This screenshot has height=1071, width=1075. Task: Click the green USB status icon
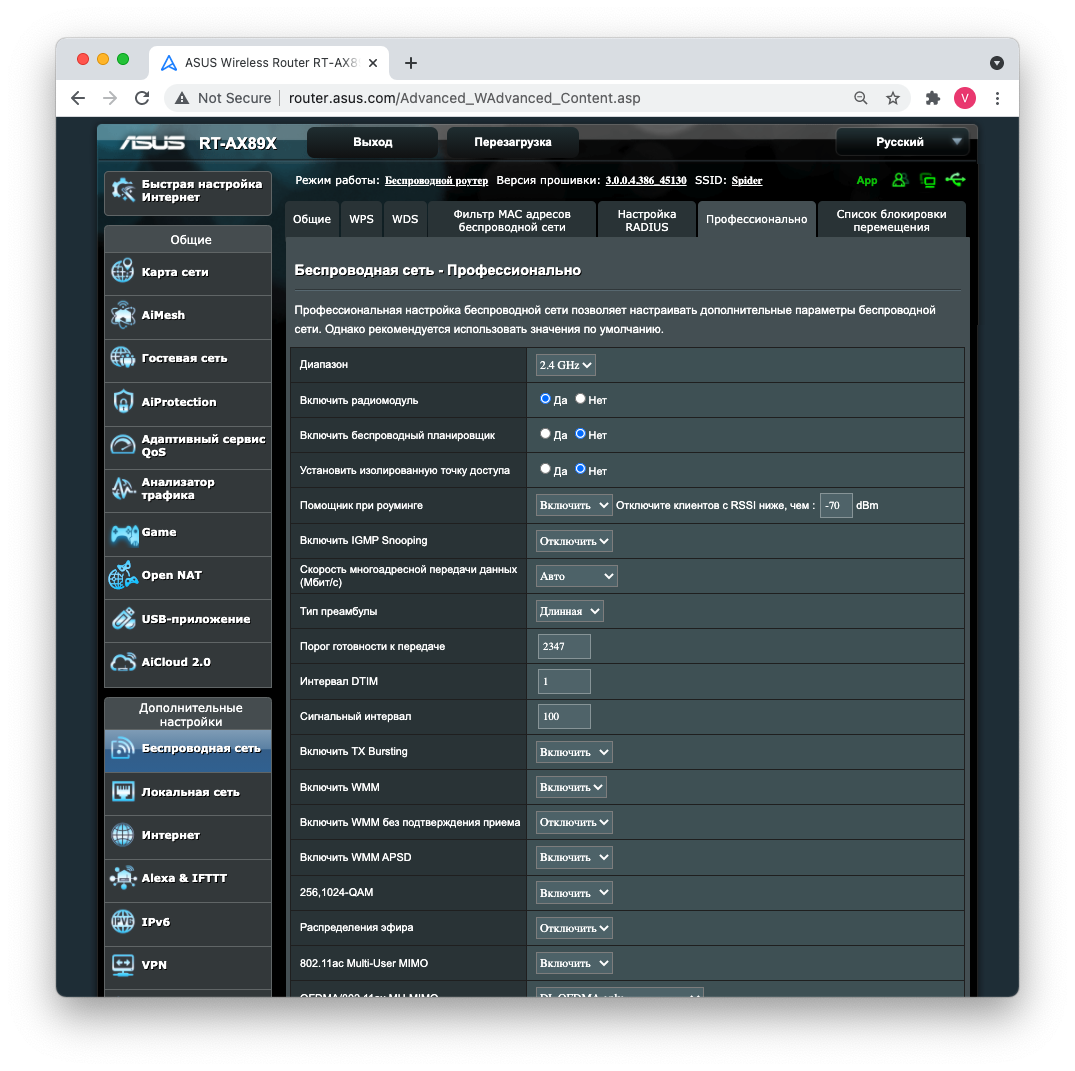tap(955, 180)
